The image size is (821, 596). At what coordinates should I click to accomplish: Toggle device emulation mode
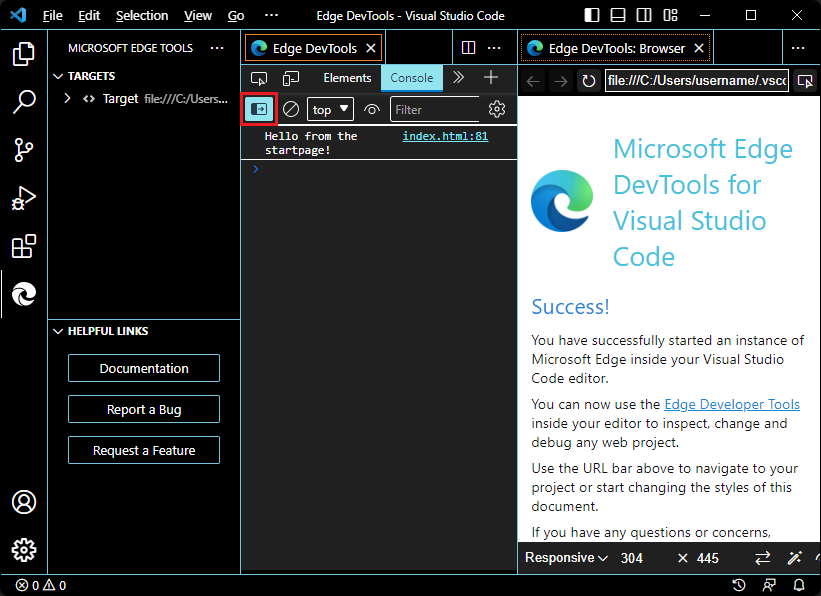pyautogui.click(x=291, y=77)
